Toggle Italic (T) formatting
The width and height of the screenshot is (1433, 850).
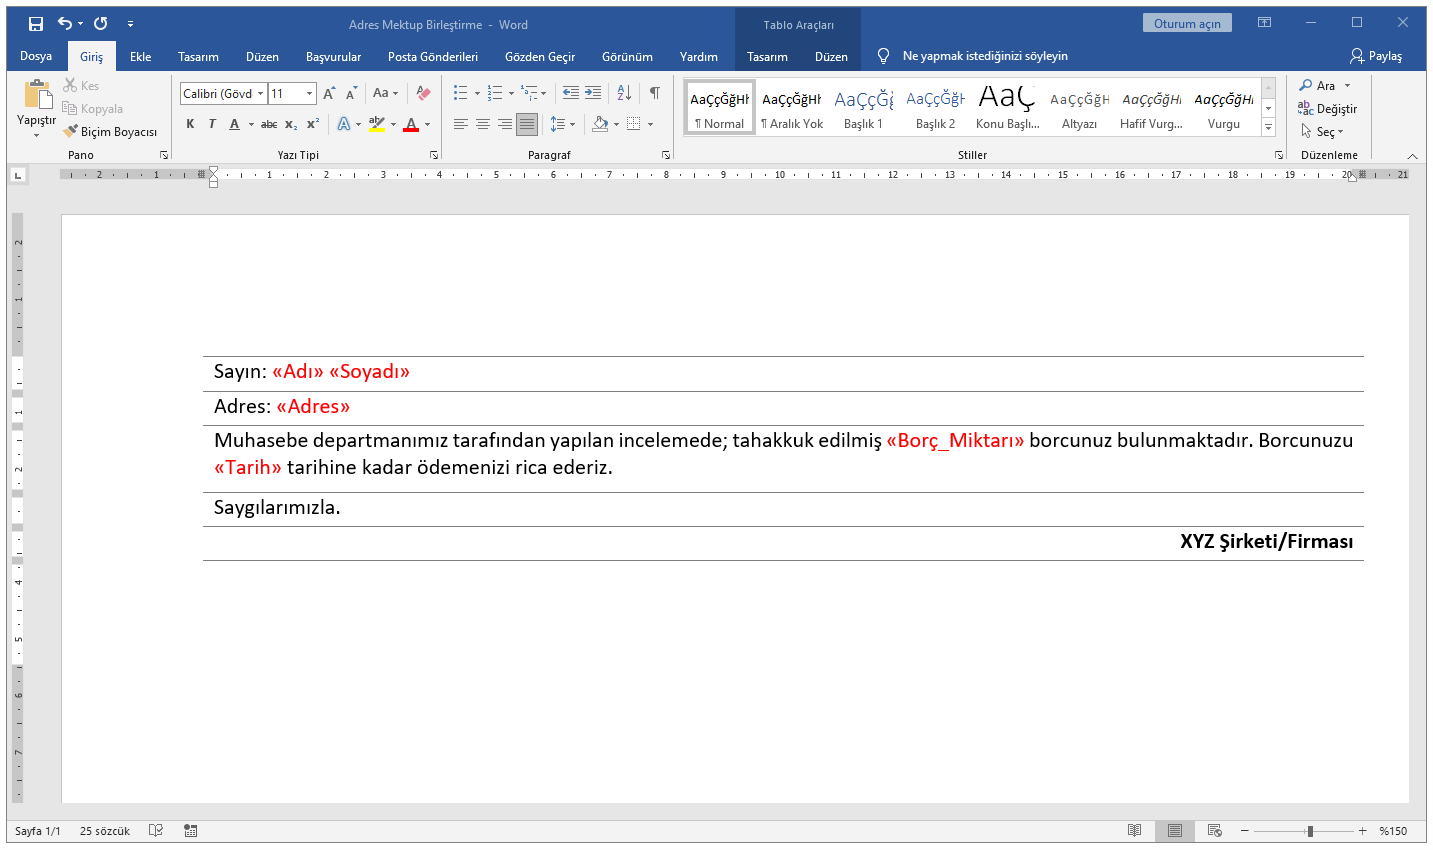[212, 124]
